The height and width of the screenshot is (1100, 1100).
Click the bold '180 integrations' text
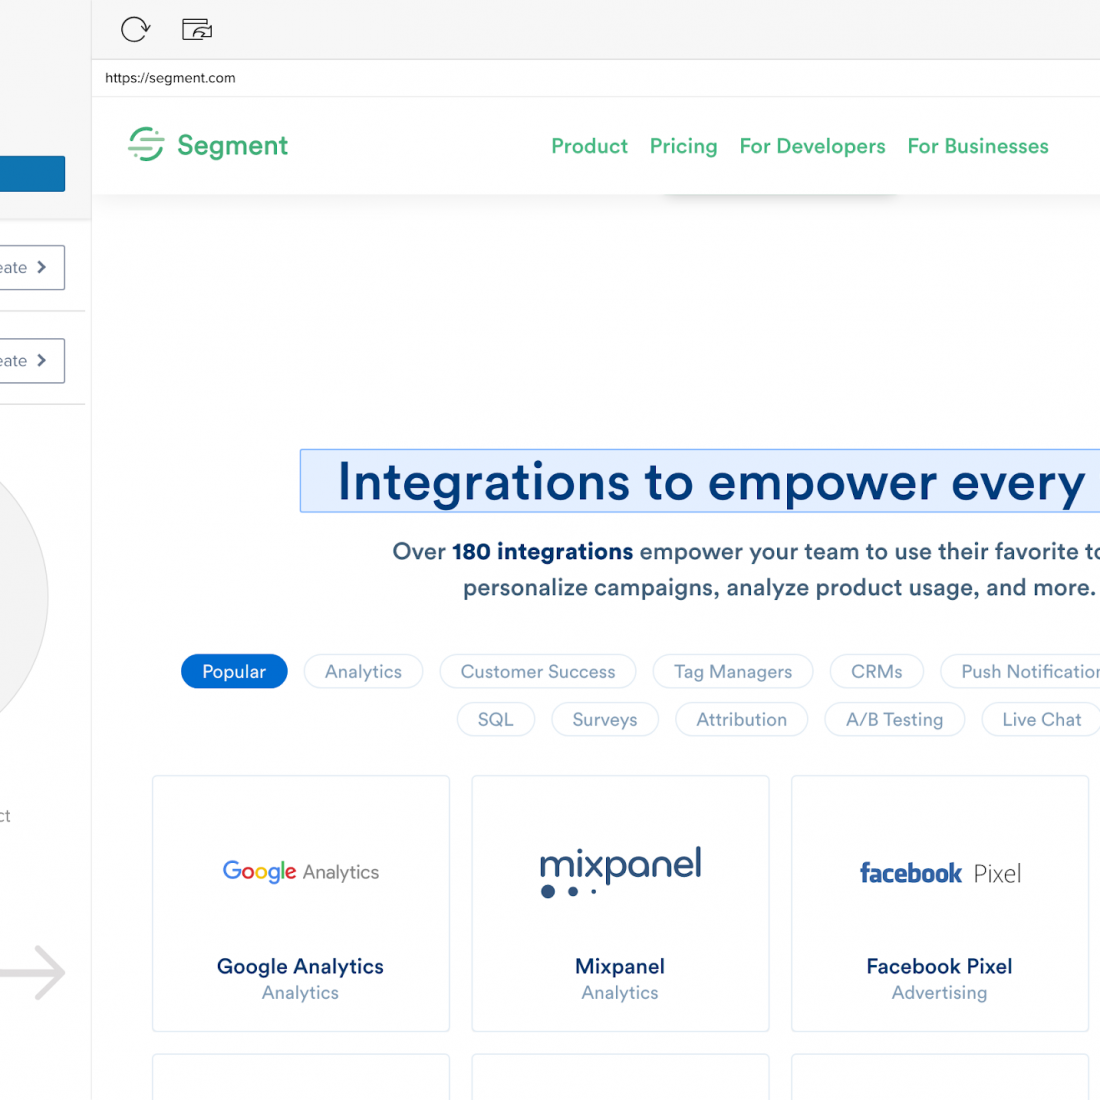click(542, 551)
